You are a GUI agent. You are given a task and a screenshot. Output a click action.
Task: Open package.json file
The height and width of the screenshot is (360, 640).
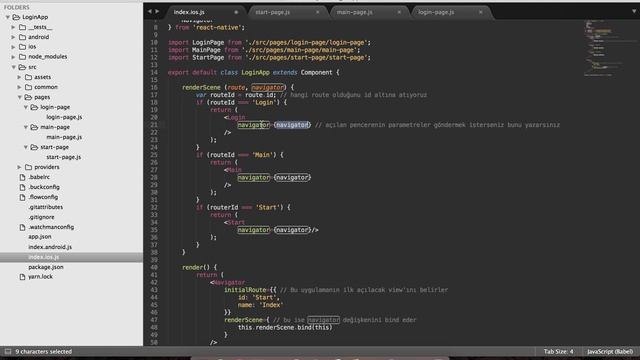click(46, 267)
